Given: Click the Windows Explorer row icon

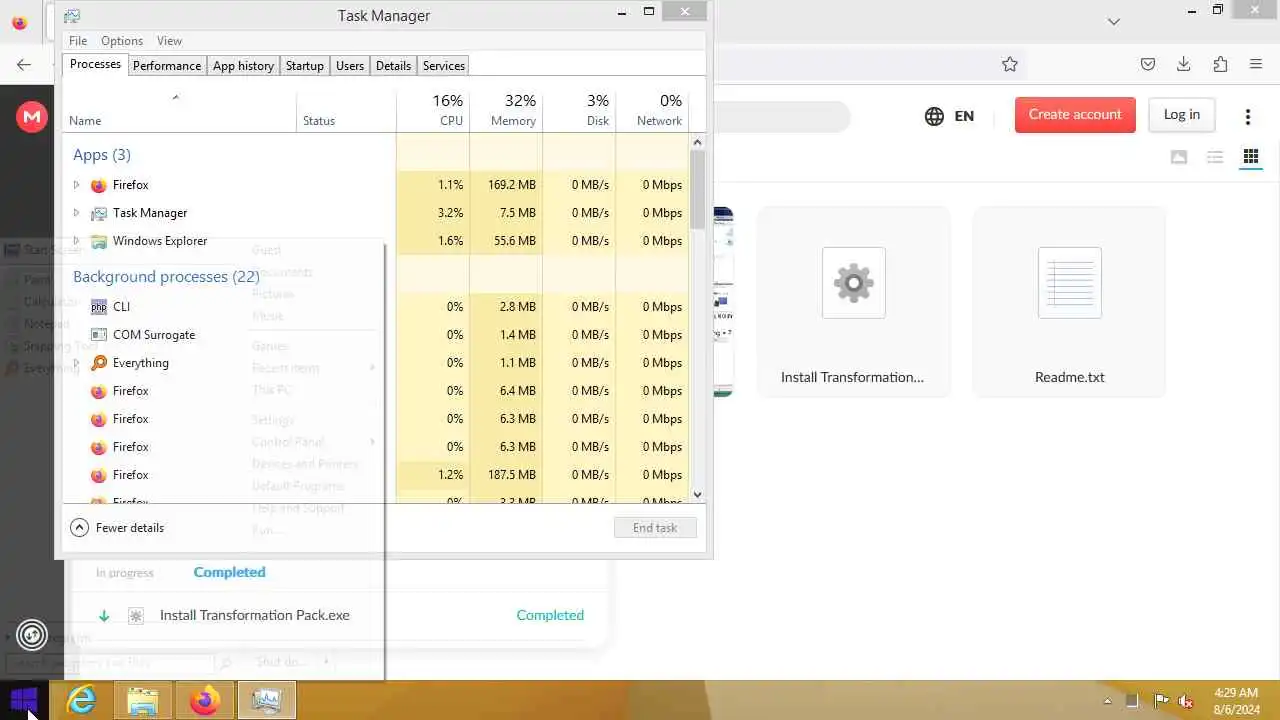Looking at the screenshot, I should tap(99, 241).
